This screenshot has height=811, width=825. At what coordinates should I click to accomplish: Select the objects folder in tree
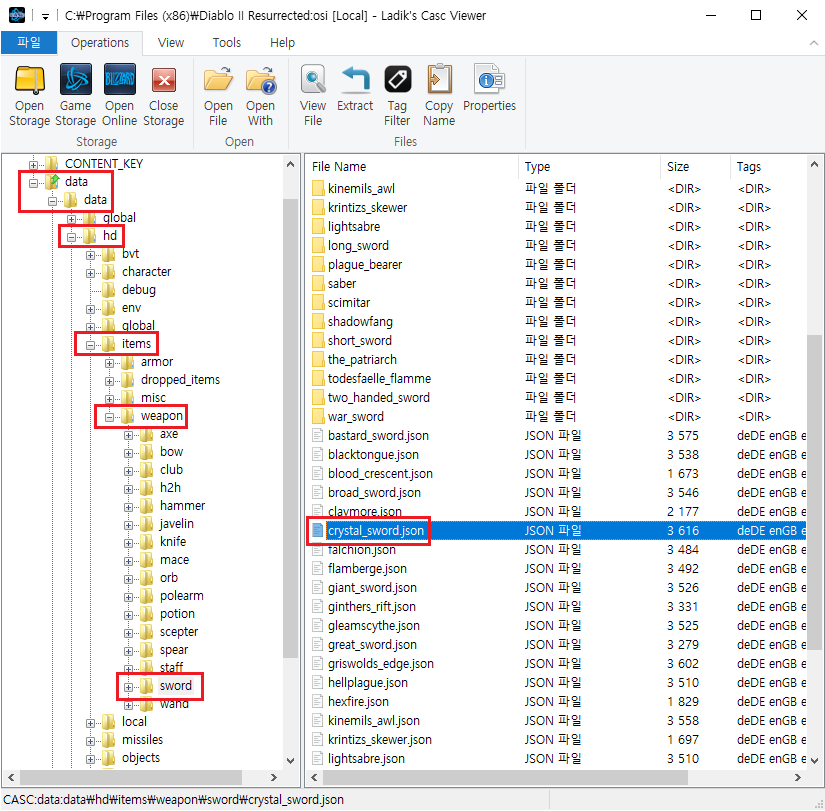click(x=140, y=757)
